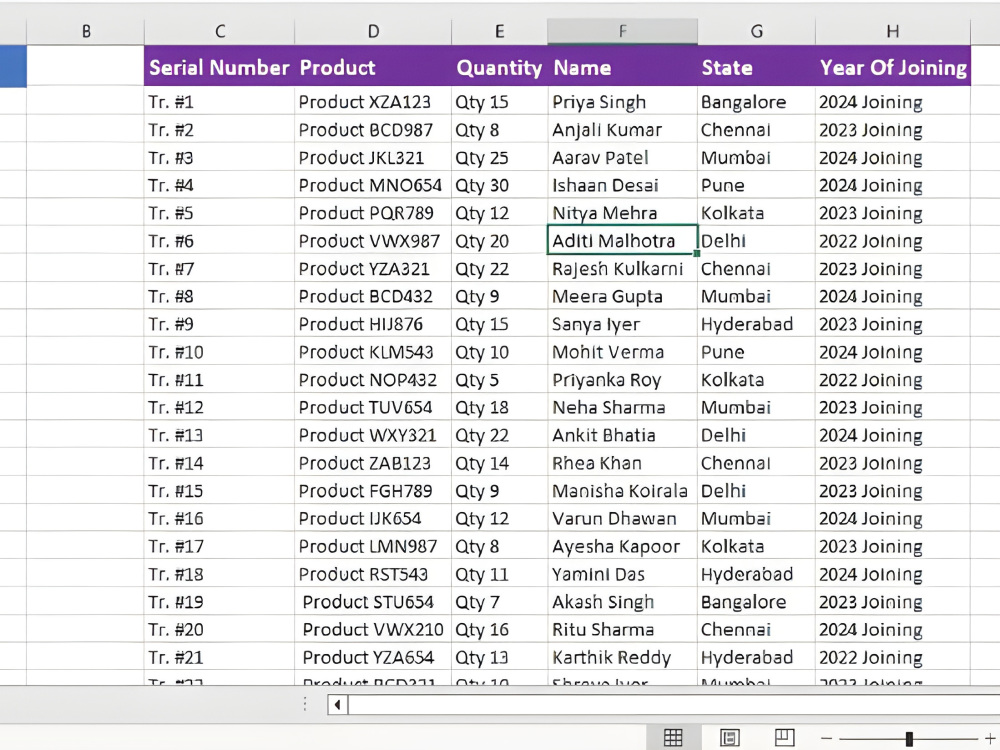This screenshot has width=1000, height=750.
Task: Select the cell Yamini Das
Action: [x=622, y=574]
